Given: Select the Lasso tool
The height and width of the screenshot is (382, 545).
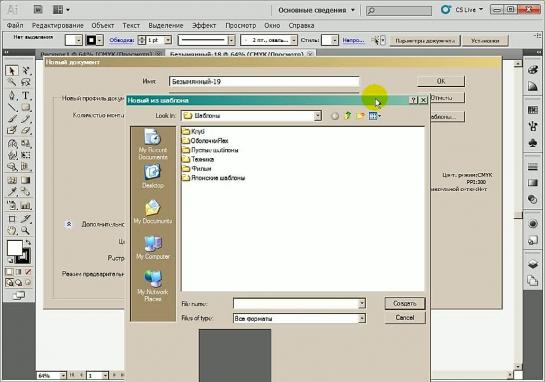Looking at the screenshot, I should click(25, 82).
